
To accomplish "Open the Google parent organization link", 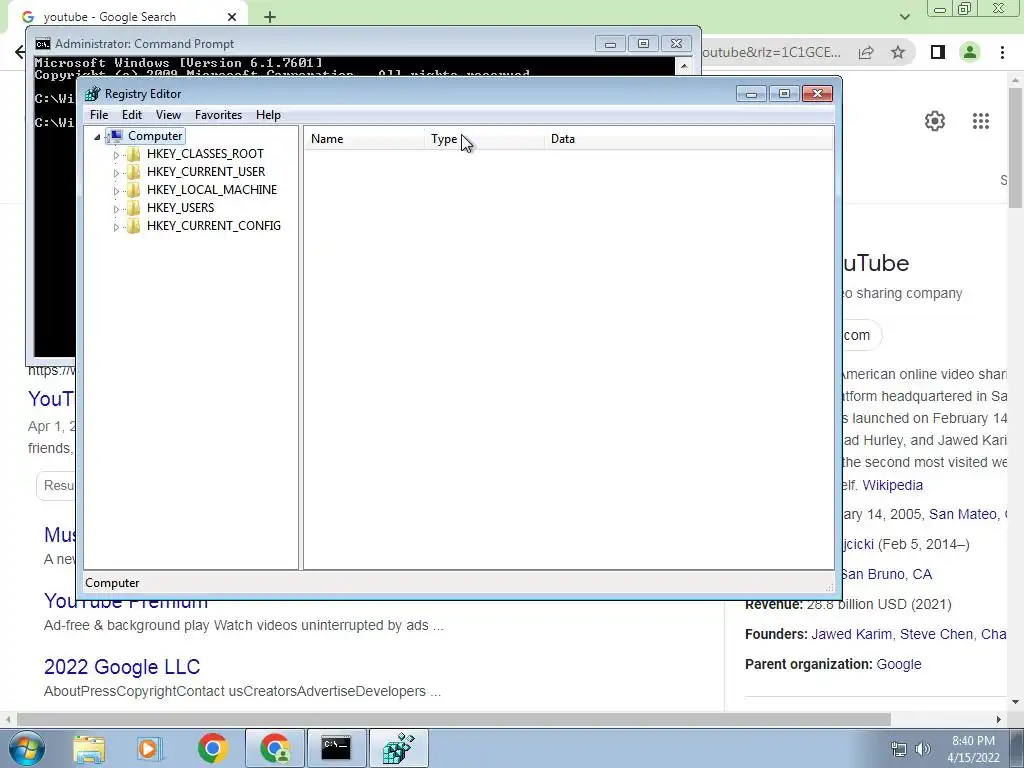I will (899, 664).
